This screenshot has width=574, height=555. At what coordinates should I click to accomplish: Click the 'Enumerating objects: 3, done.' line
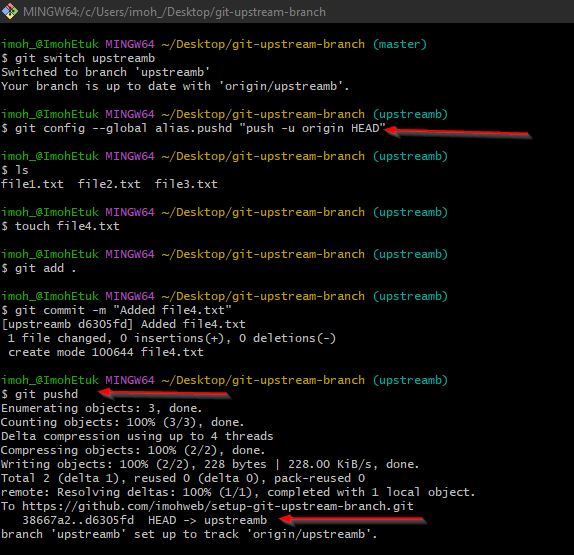101,408
